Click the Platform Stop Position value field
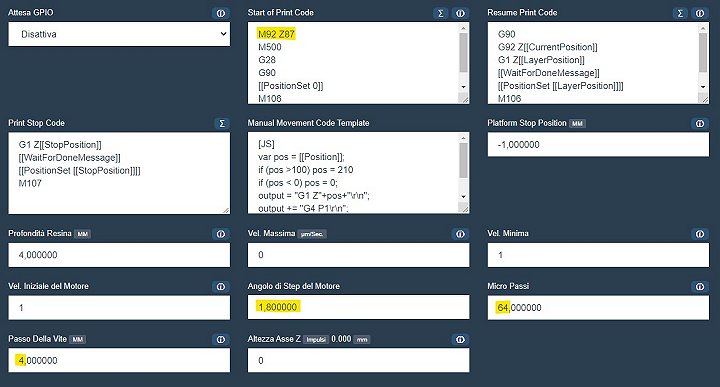 click(598, 145)
